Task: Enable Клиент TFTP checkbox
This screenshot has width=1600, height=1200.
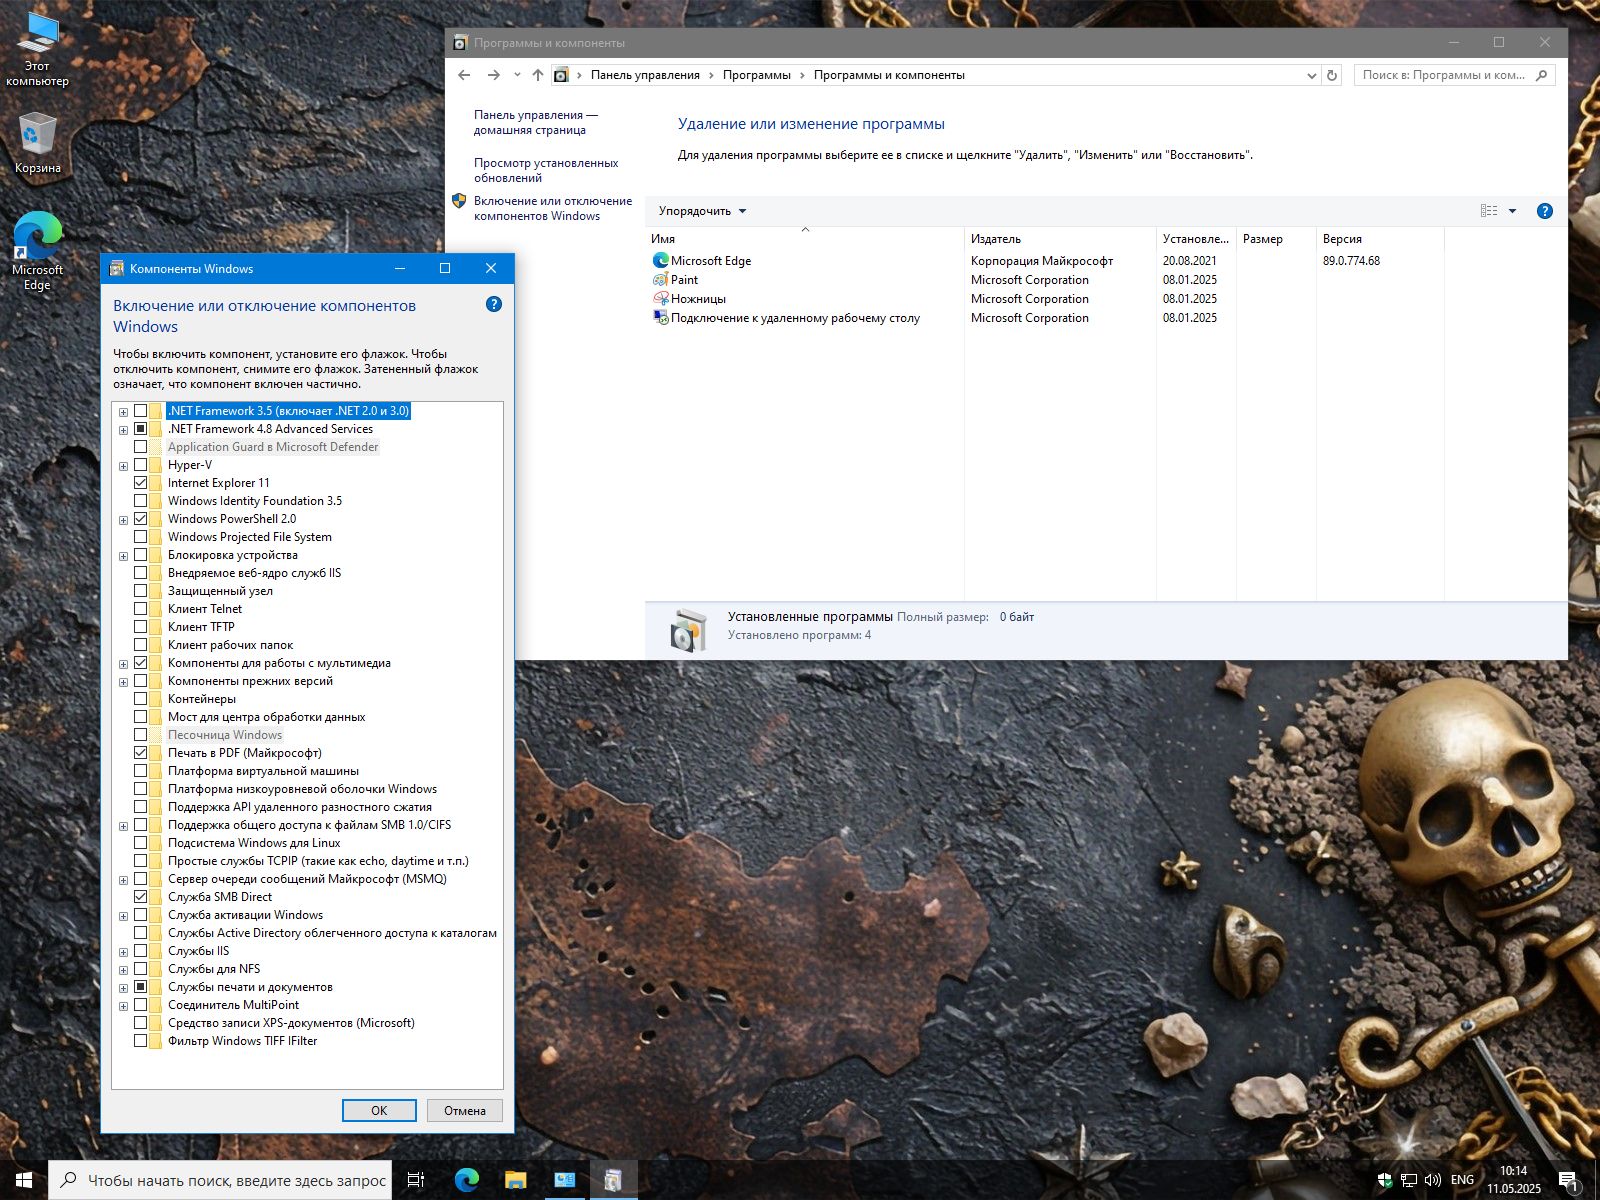Action: point(141,627)
